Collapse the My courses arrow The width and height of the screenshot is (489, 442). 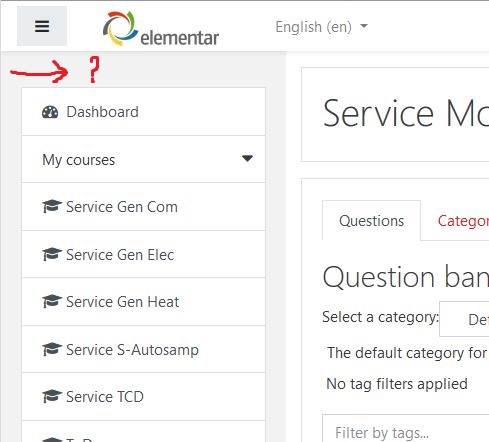pyautogui.click(x=247, y=158)
